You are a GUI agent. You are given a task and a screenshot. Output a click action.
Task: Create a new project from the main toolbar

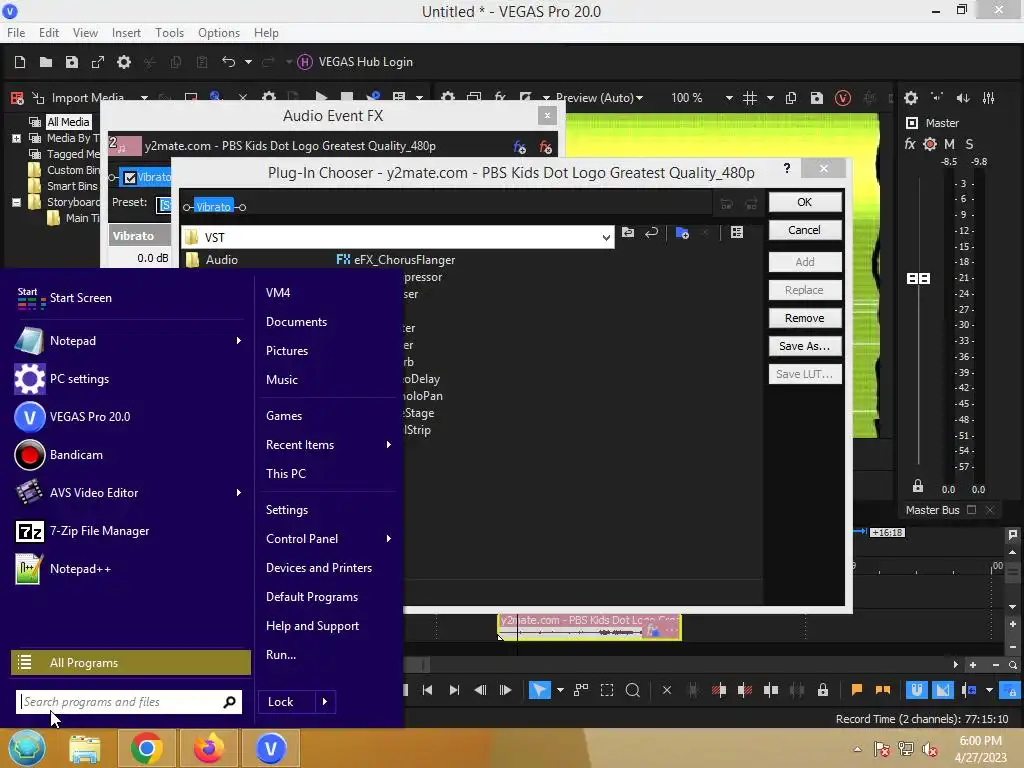pyautogui.click(x=20, y=62)
